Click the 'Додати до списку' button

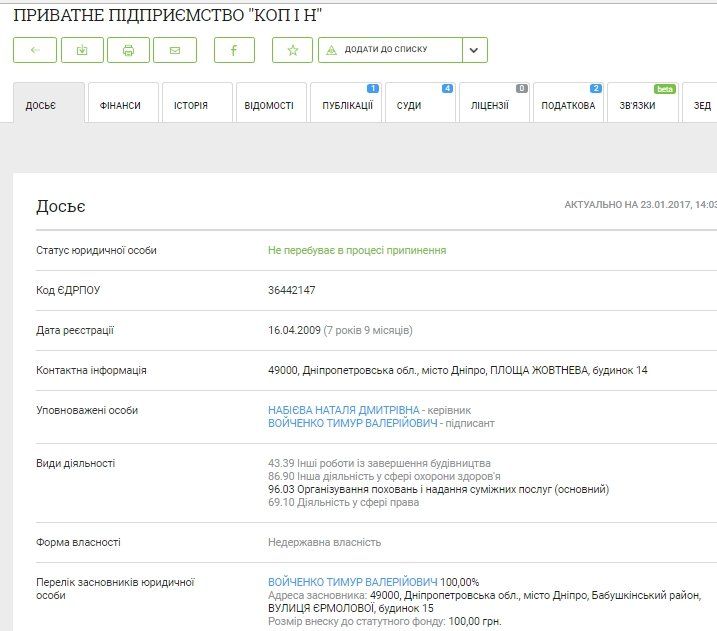point(390,50)
